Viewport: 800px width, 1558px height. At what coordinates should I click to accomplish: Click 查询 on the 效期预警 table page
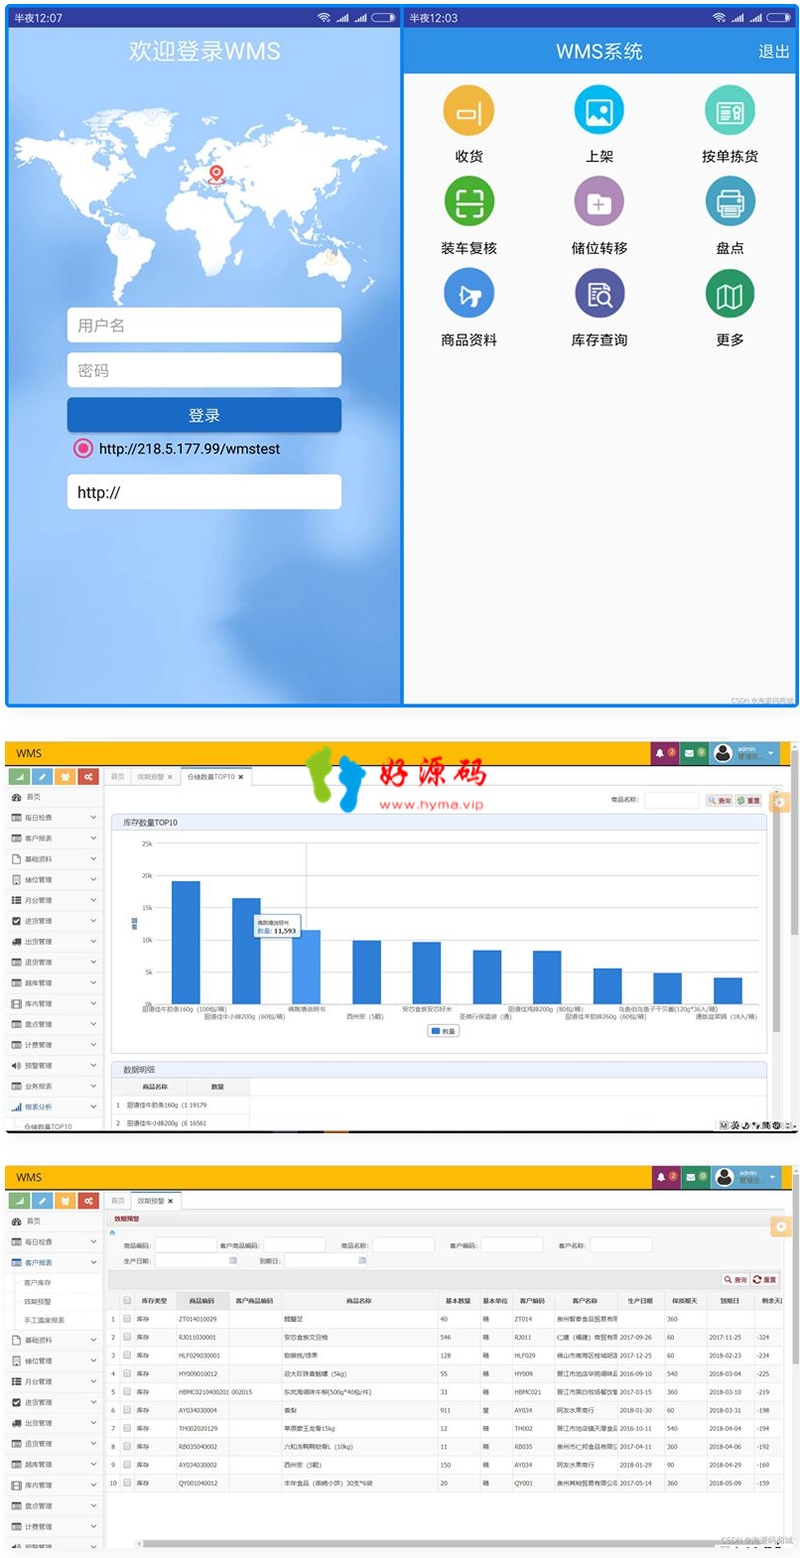point(736,1279)
